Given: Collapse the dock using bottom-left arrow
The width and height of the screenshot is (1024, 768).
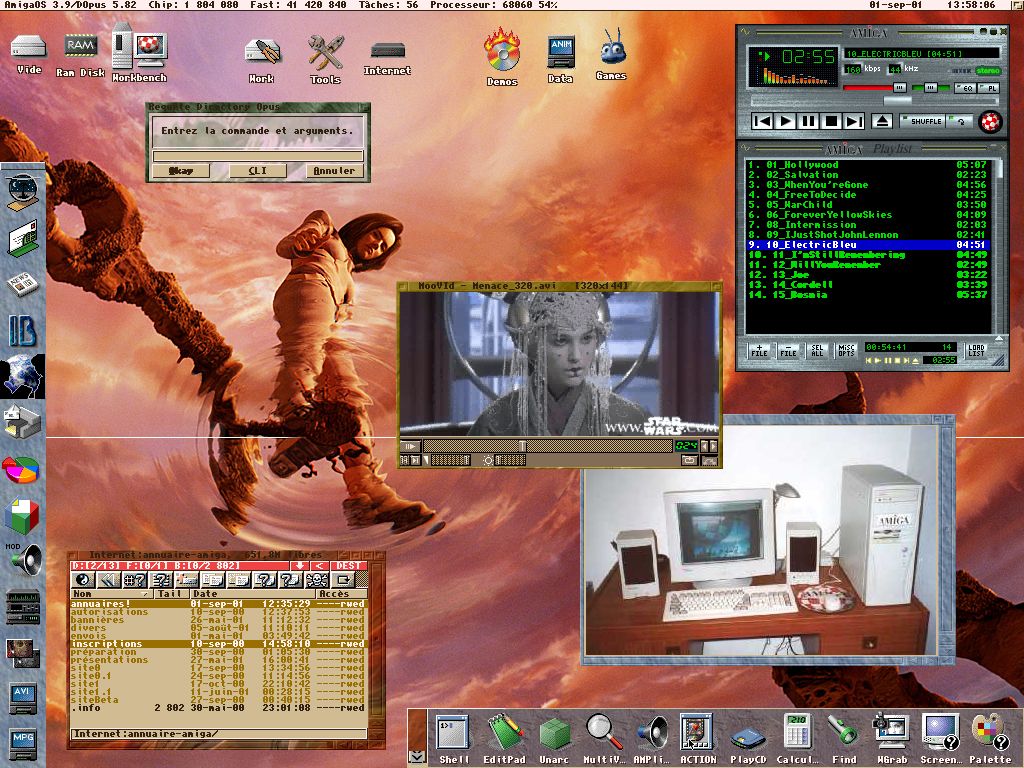Looking at the screenshot, I should tap(417, 757).
